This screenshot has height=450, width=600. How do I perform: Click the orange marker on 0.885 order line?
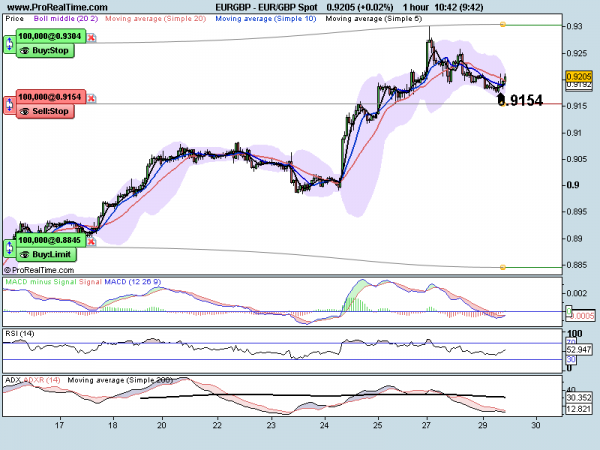[x=503, y=267]
